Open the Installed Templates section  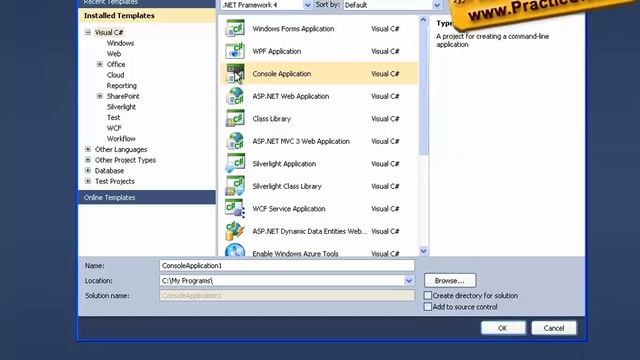tap(147, 16)
